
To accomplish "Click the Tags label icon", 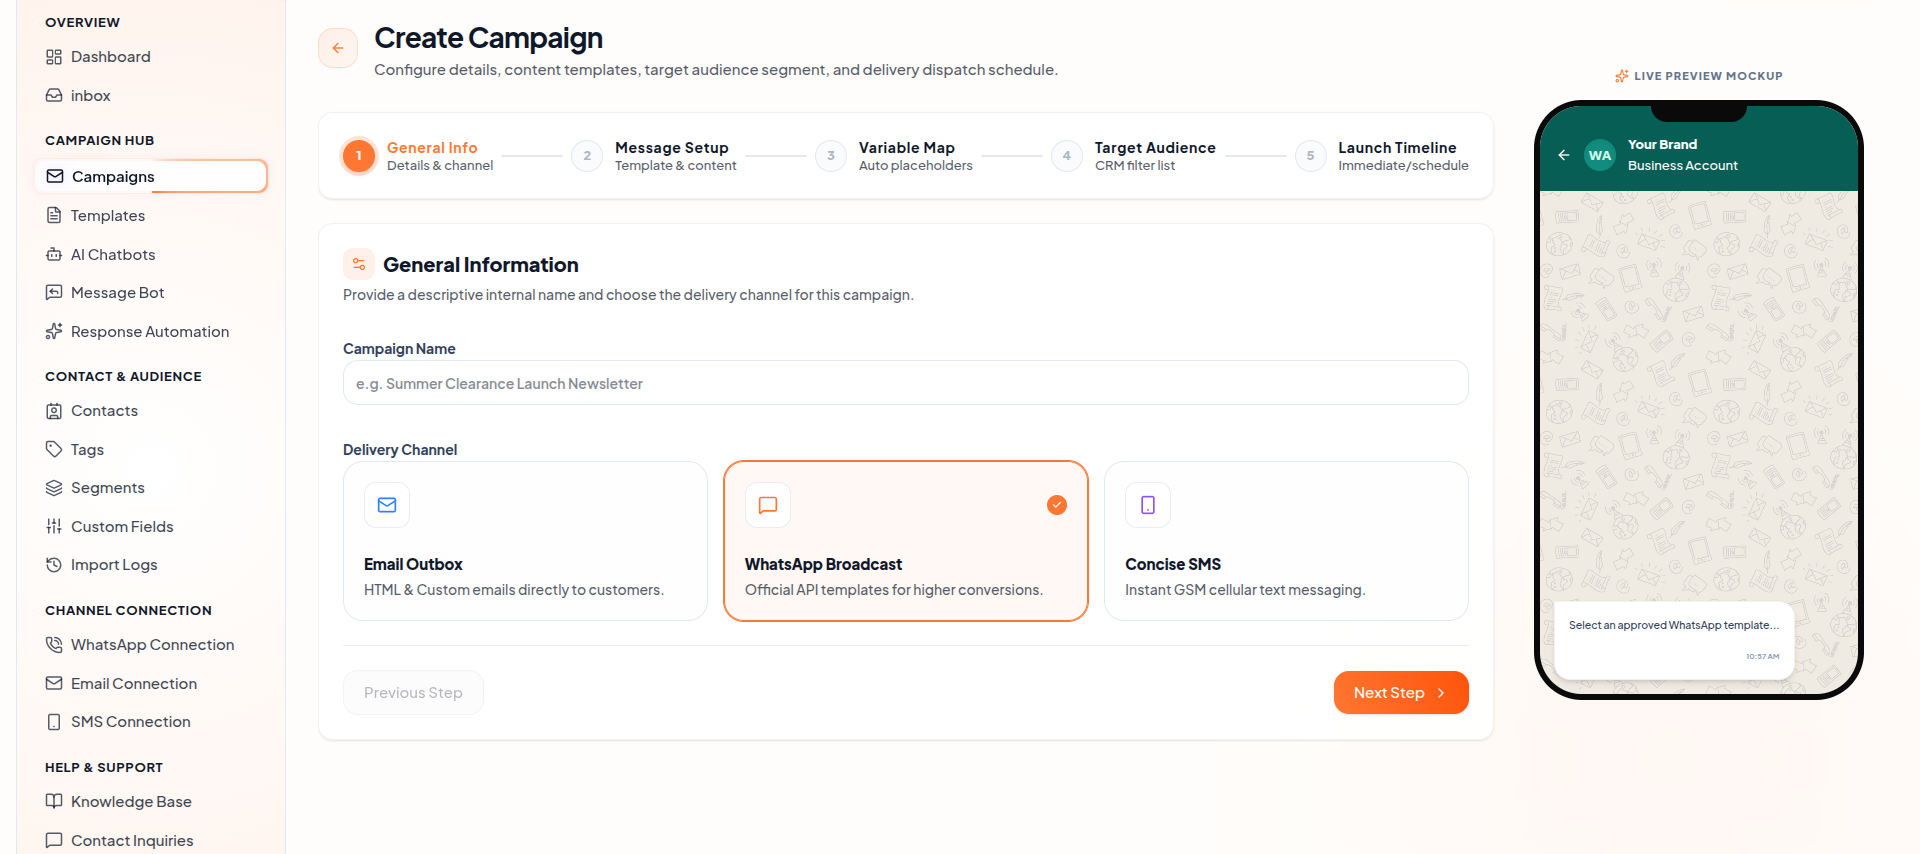I will (x=54, y=449).
